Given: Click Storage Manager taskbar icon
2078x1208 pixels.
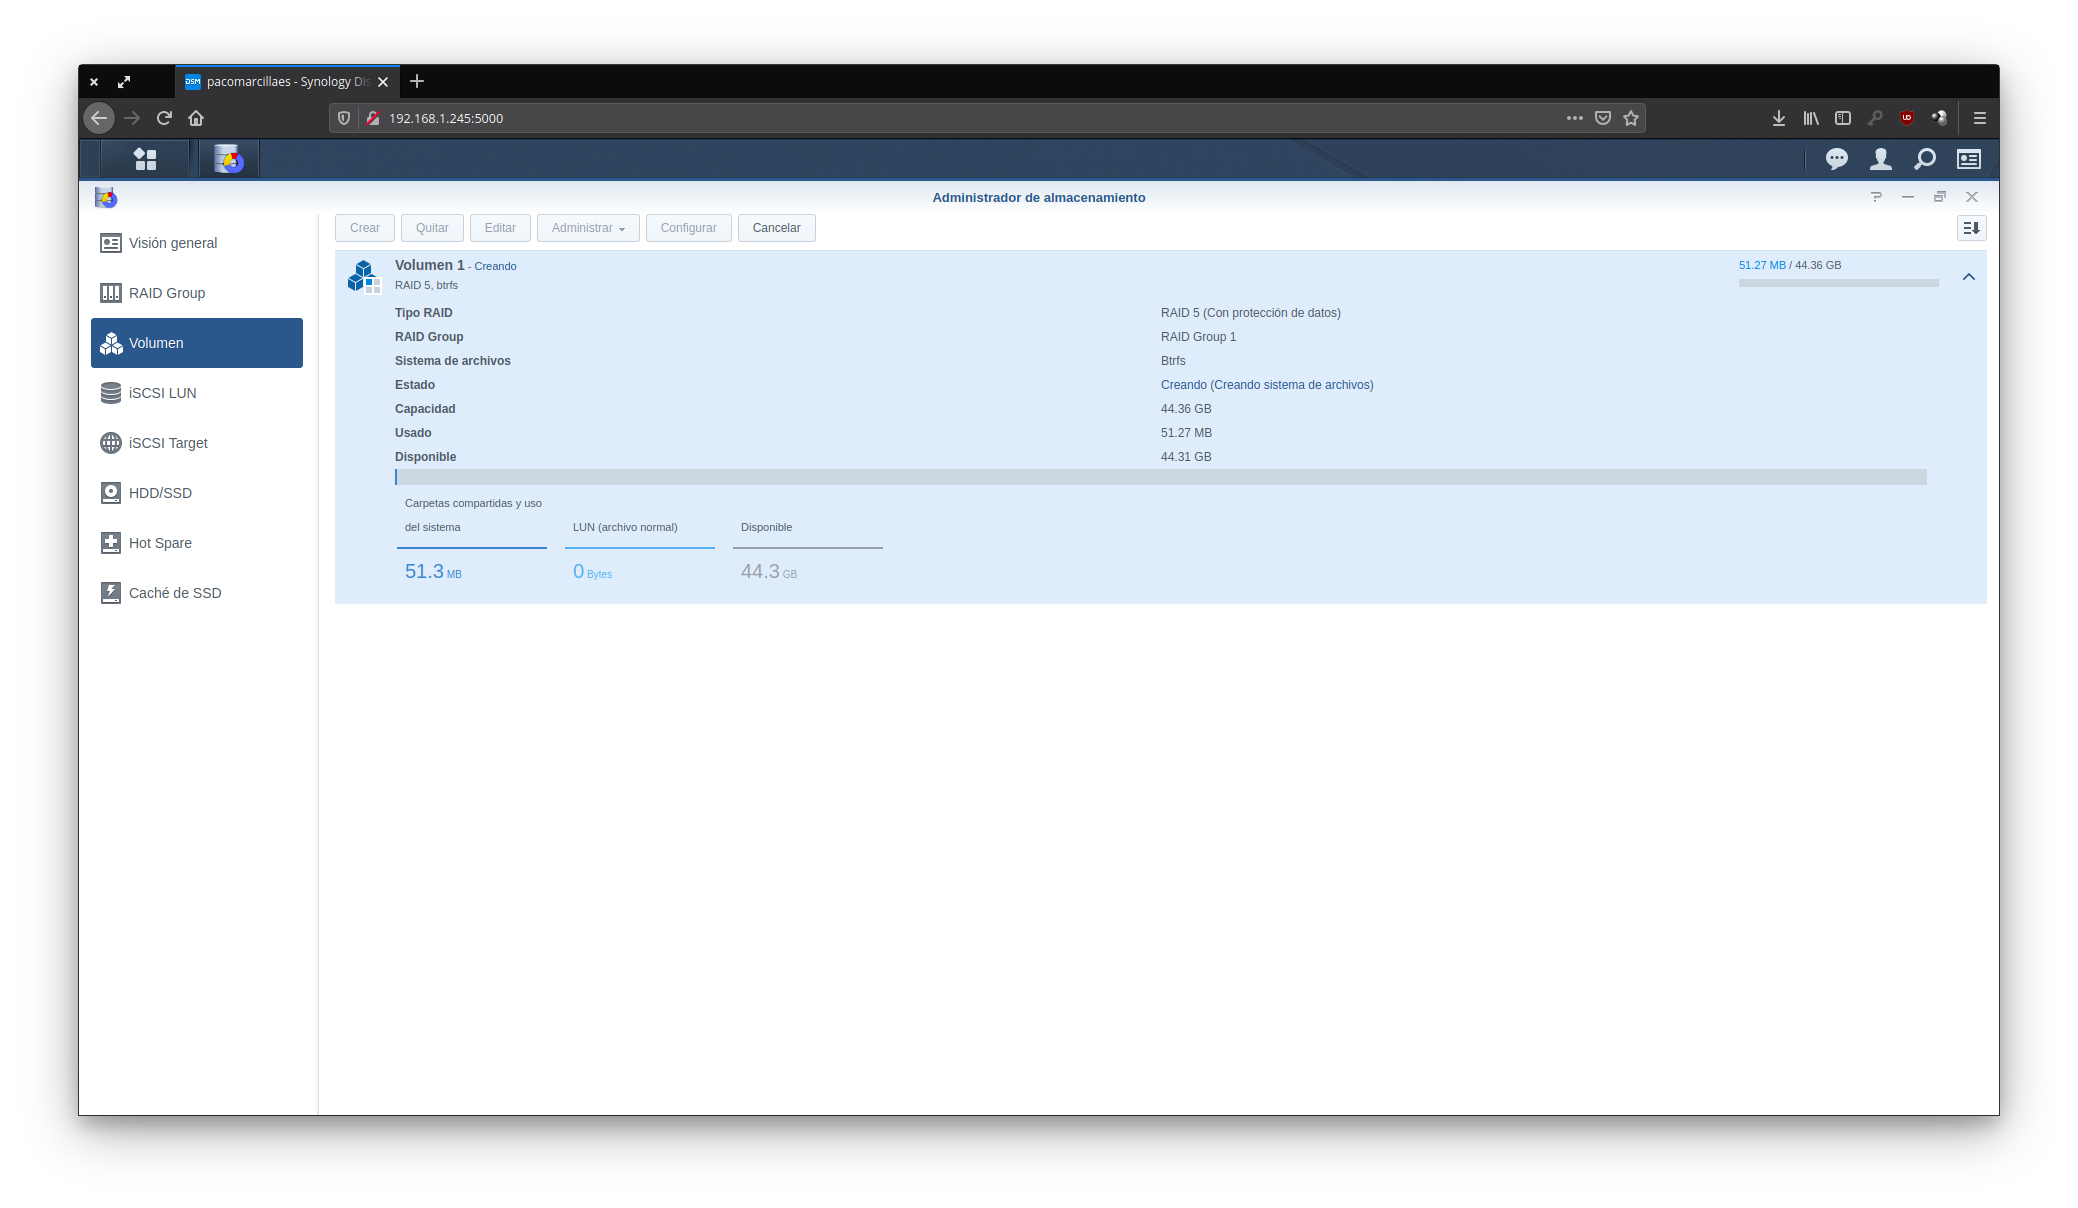Looking at the screenshot, I should point(229,159).
